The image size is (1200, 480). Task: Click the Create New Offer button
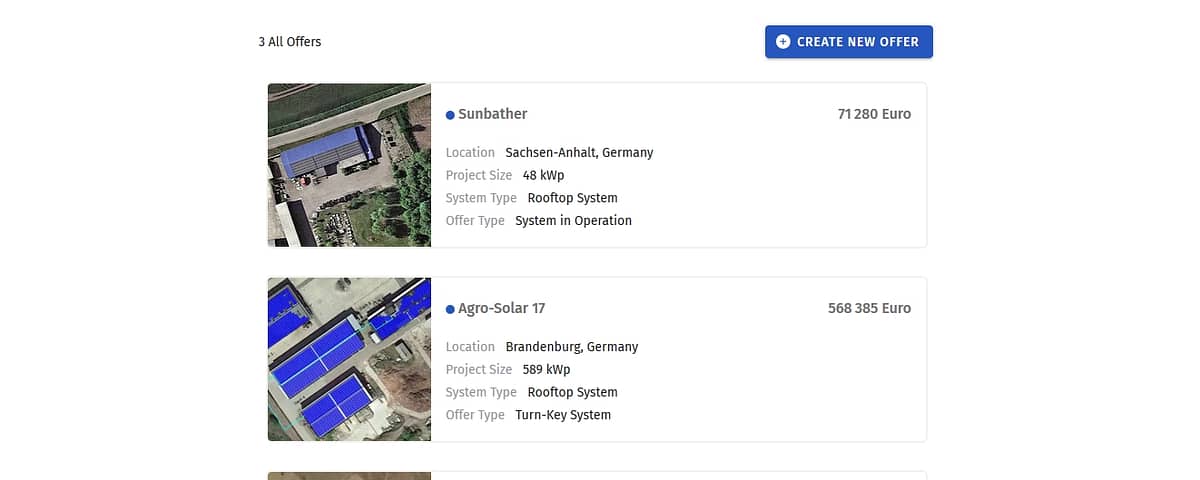[849, 42]
